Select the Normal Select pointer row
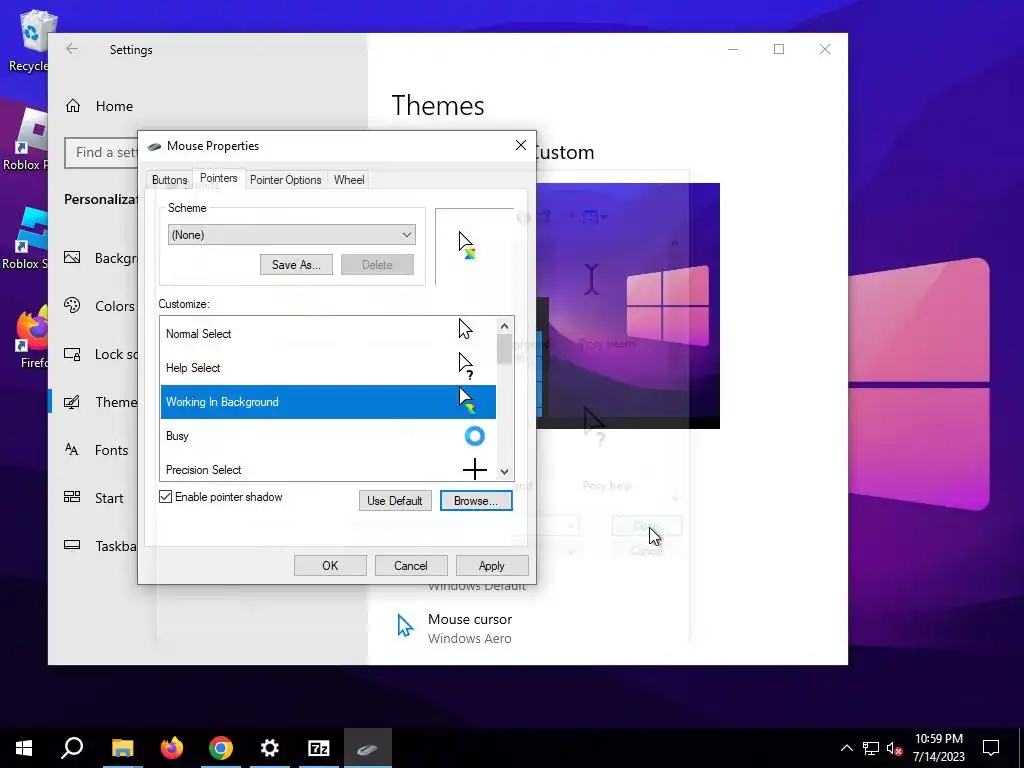 pyautogui.click(x=328, y=334)
